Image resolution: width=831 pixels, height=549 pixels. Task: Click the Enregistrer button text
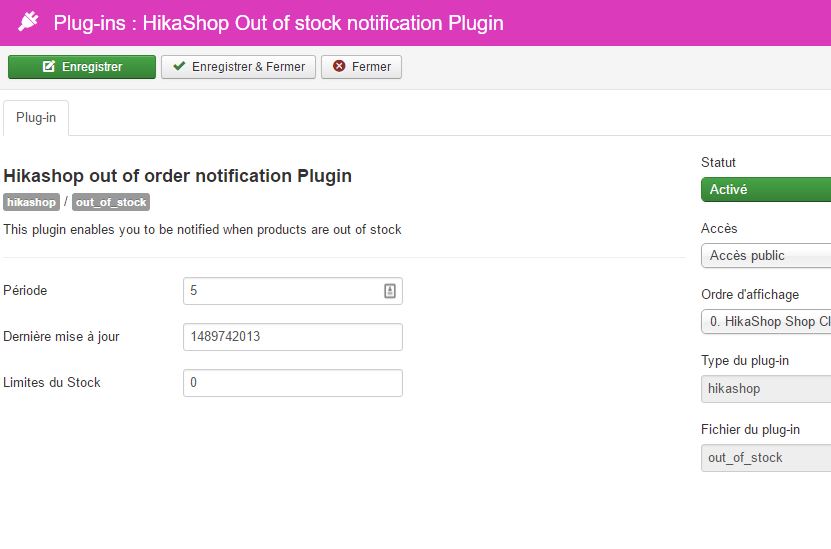pos(92,67)
